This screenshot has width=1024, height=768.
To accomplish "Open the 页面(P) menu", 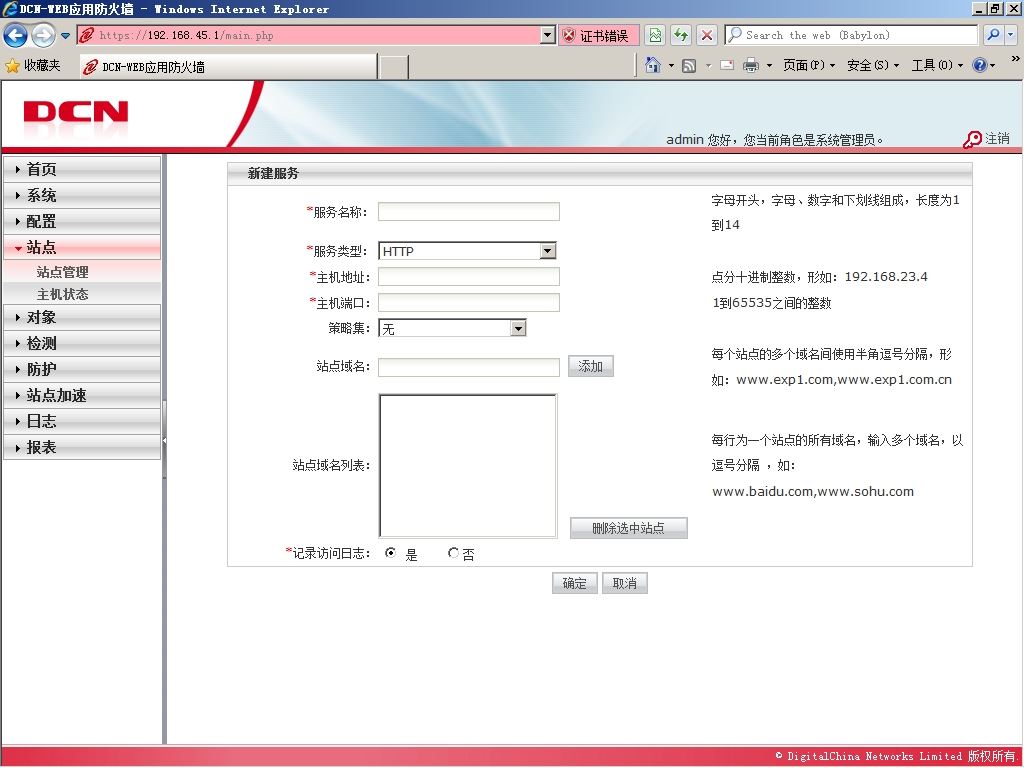I will pos(808,65).
